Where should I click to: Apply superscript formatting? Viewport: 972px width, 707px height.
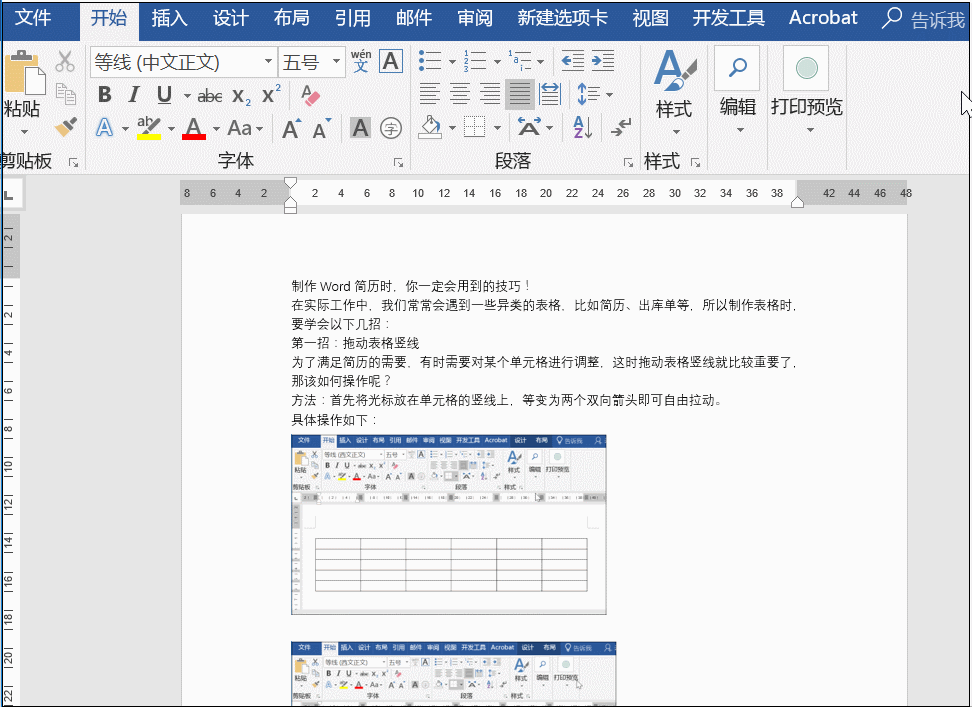(271, 95)
